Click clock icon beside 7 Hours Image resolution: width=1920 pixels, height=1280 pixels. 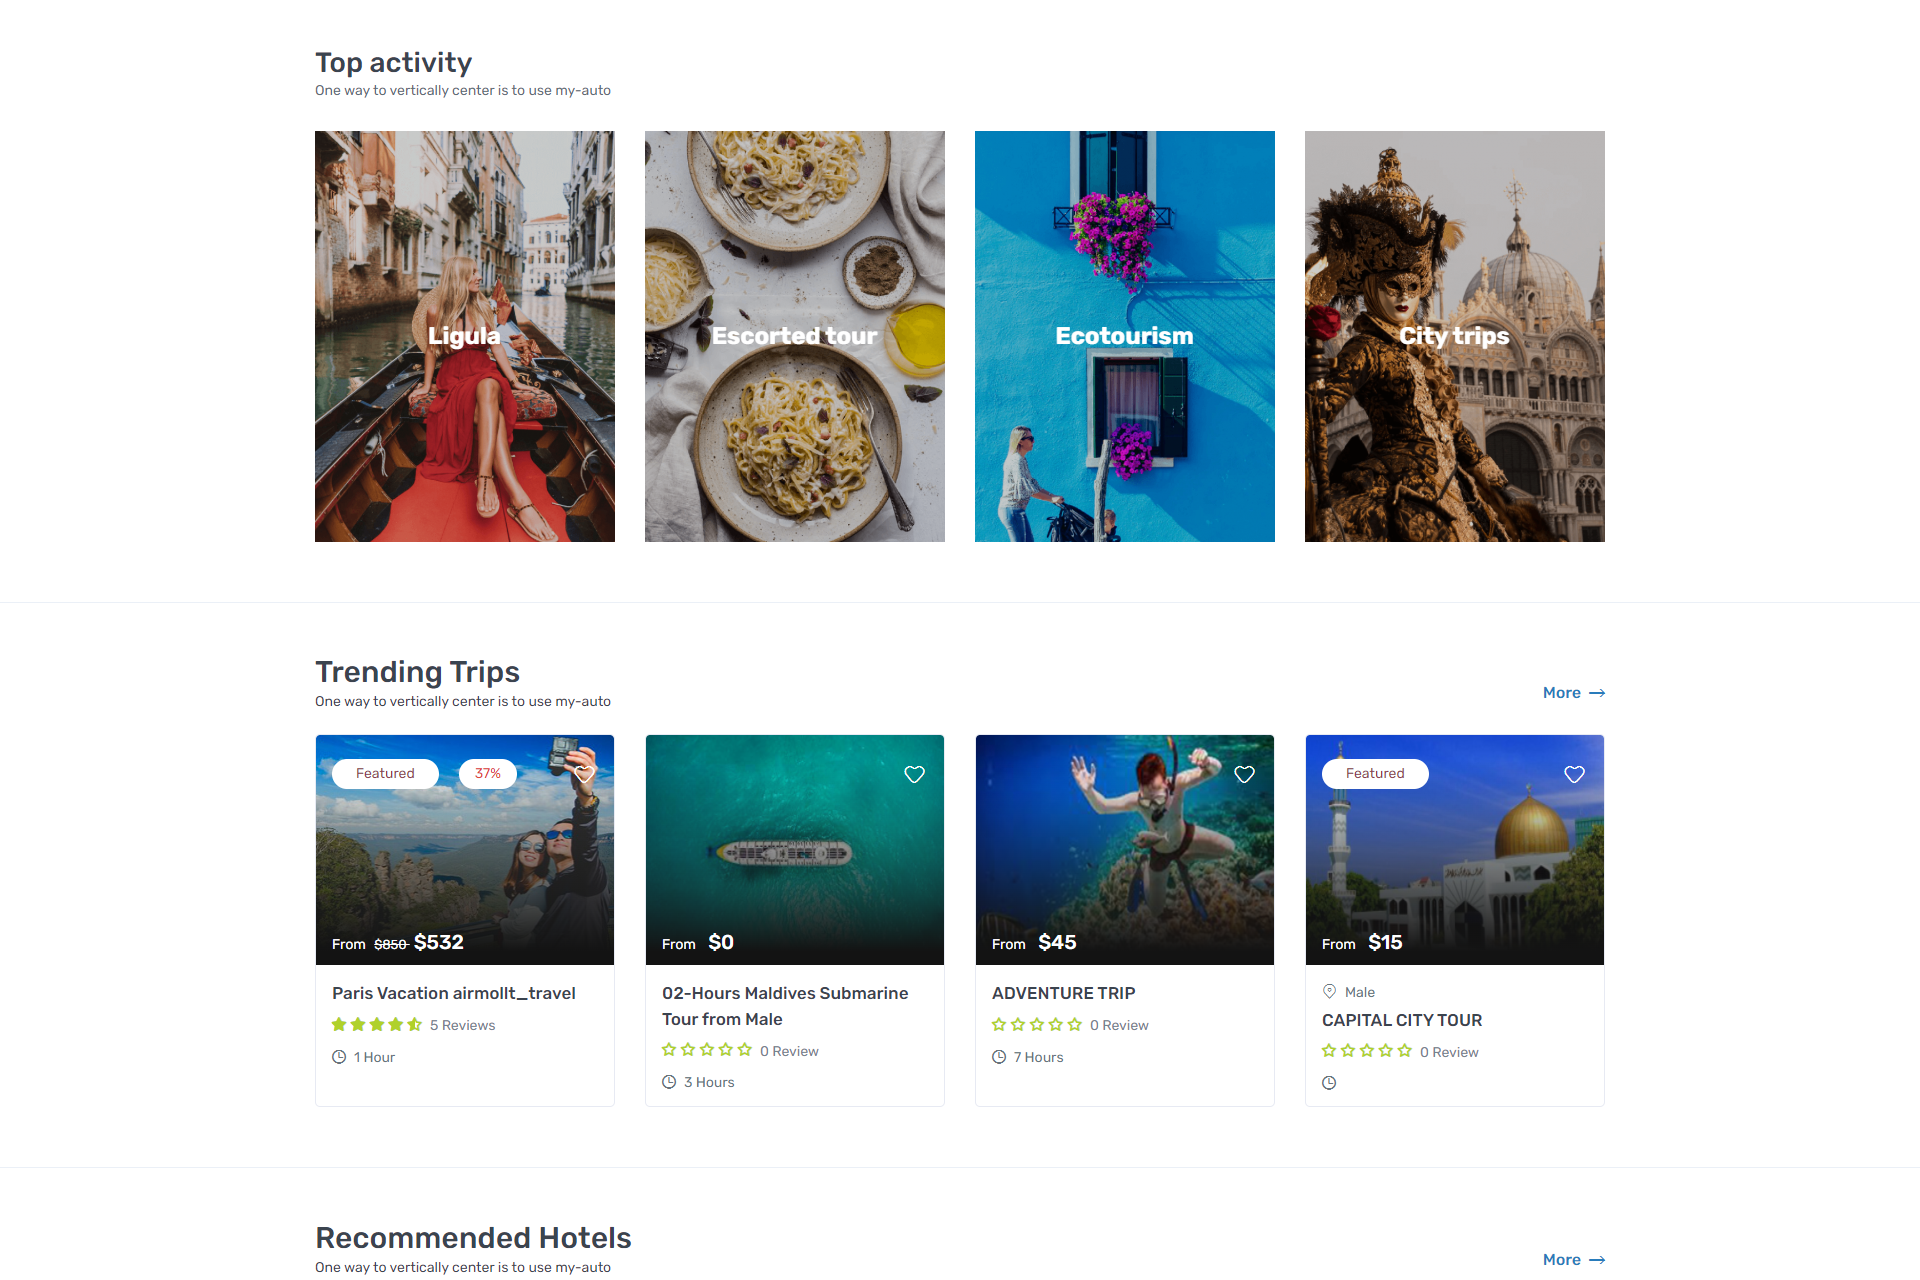999,1057
